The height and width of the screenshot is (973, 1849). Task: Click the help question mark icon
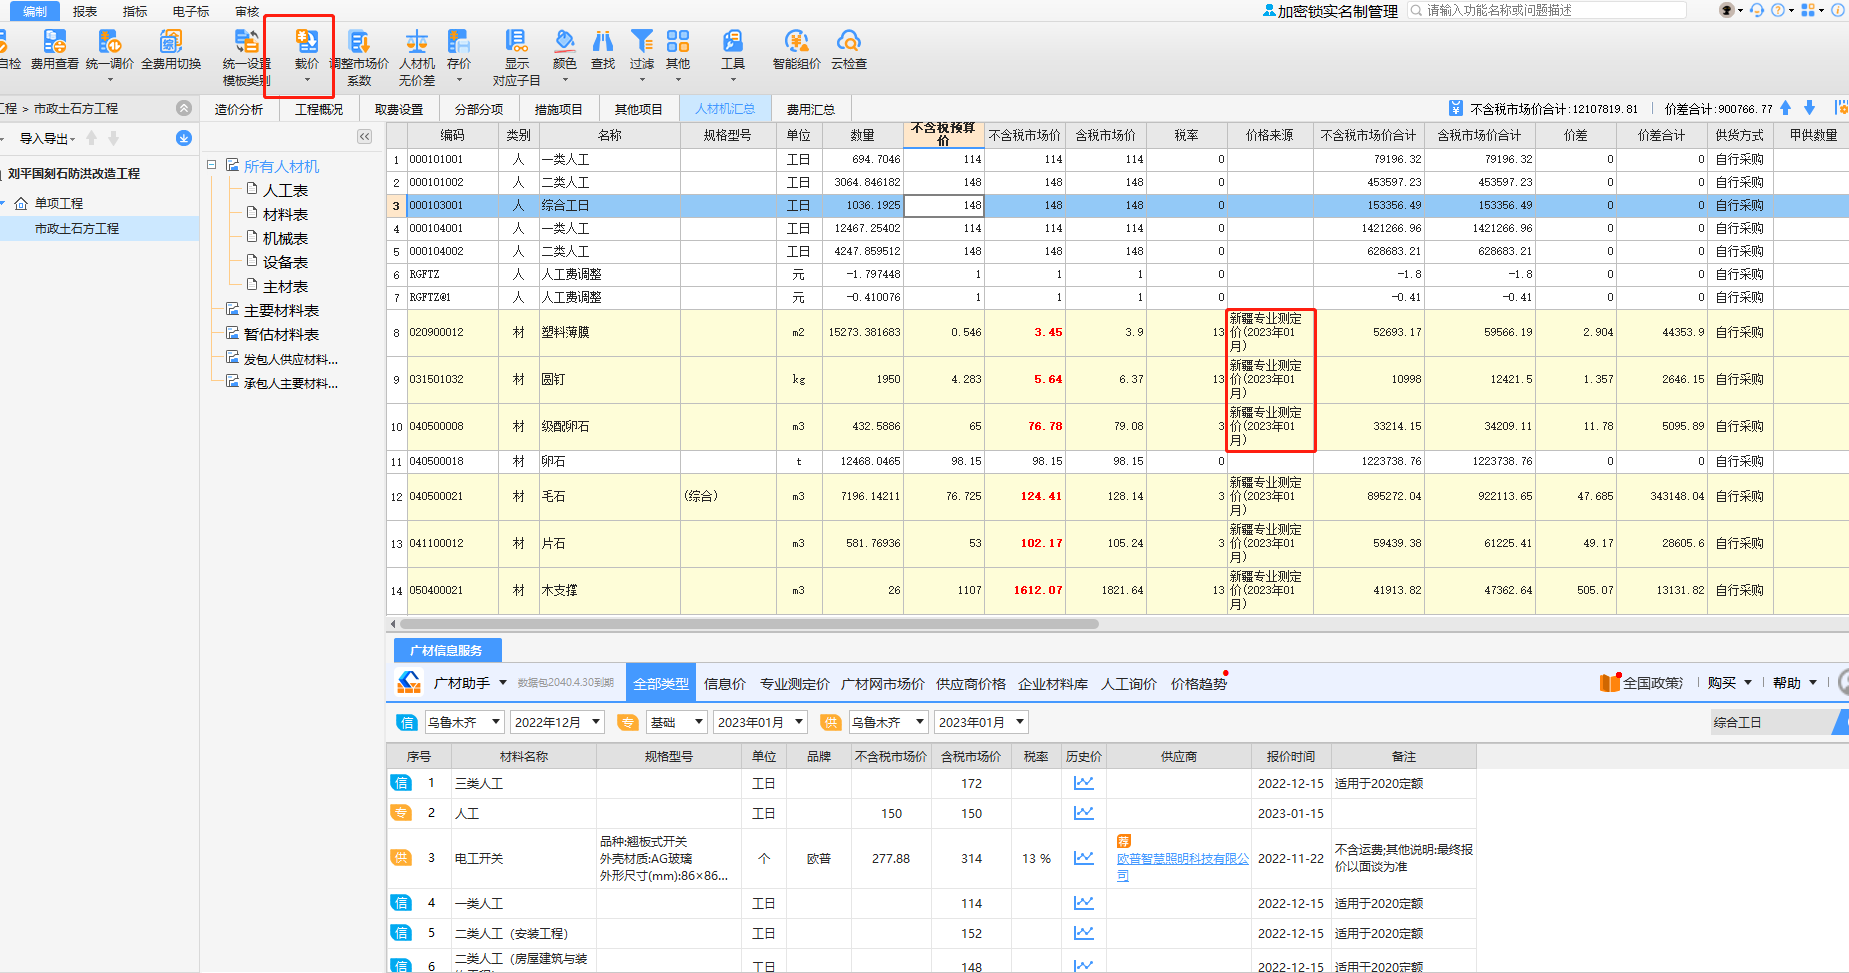[1778, 10]
